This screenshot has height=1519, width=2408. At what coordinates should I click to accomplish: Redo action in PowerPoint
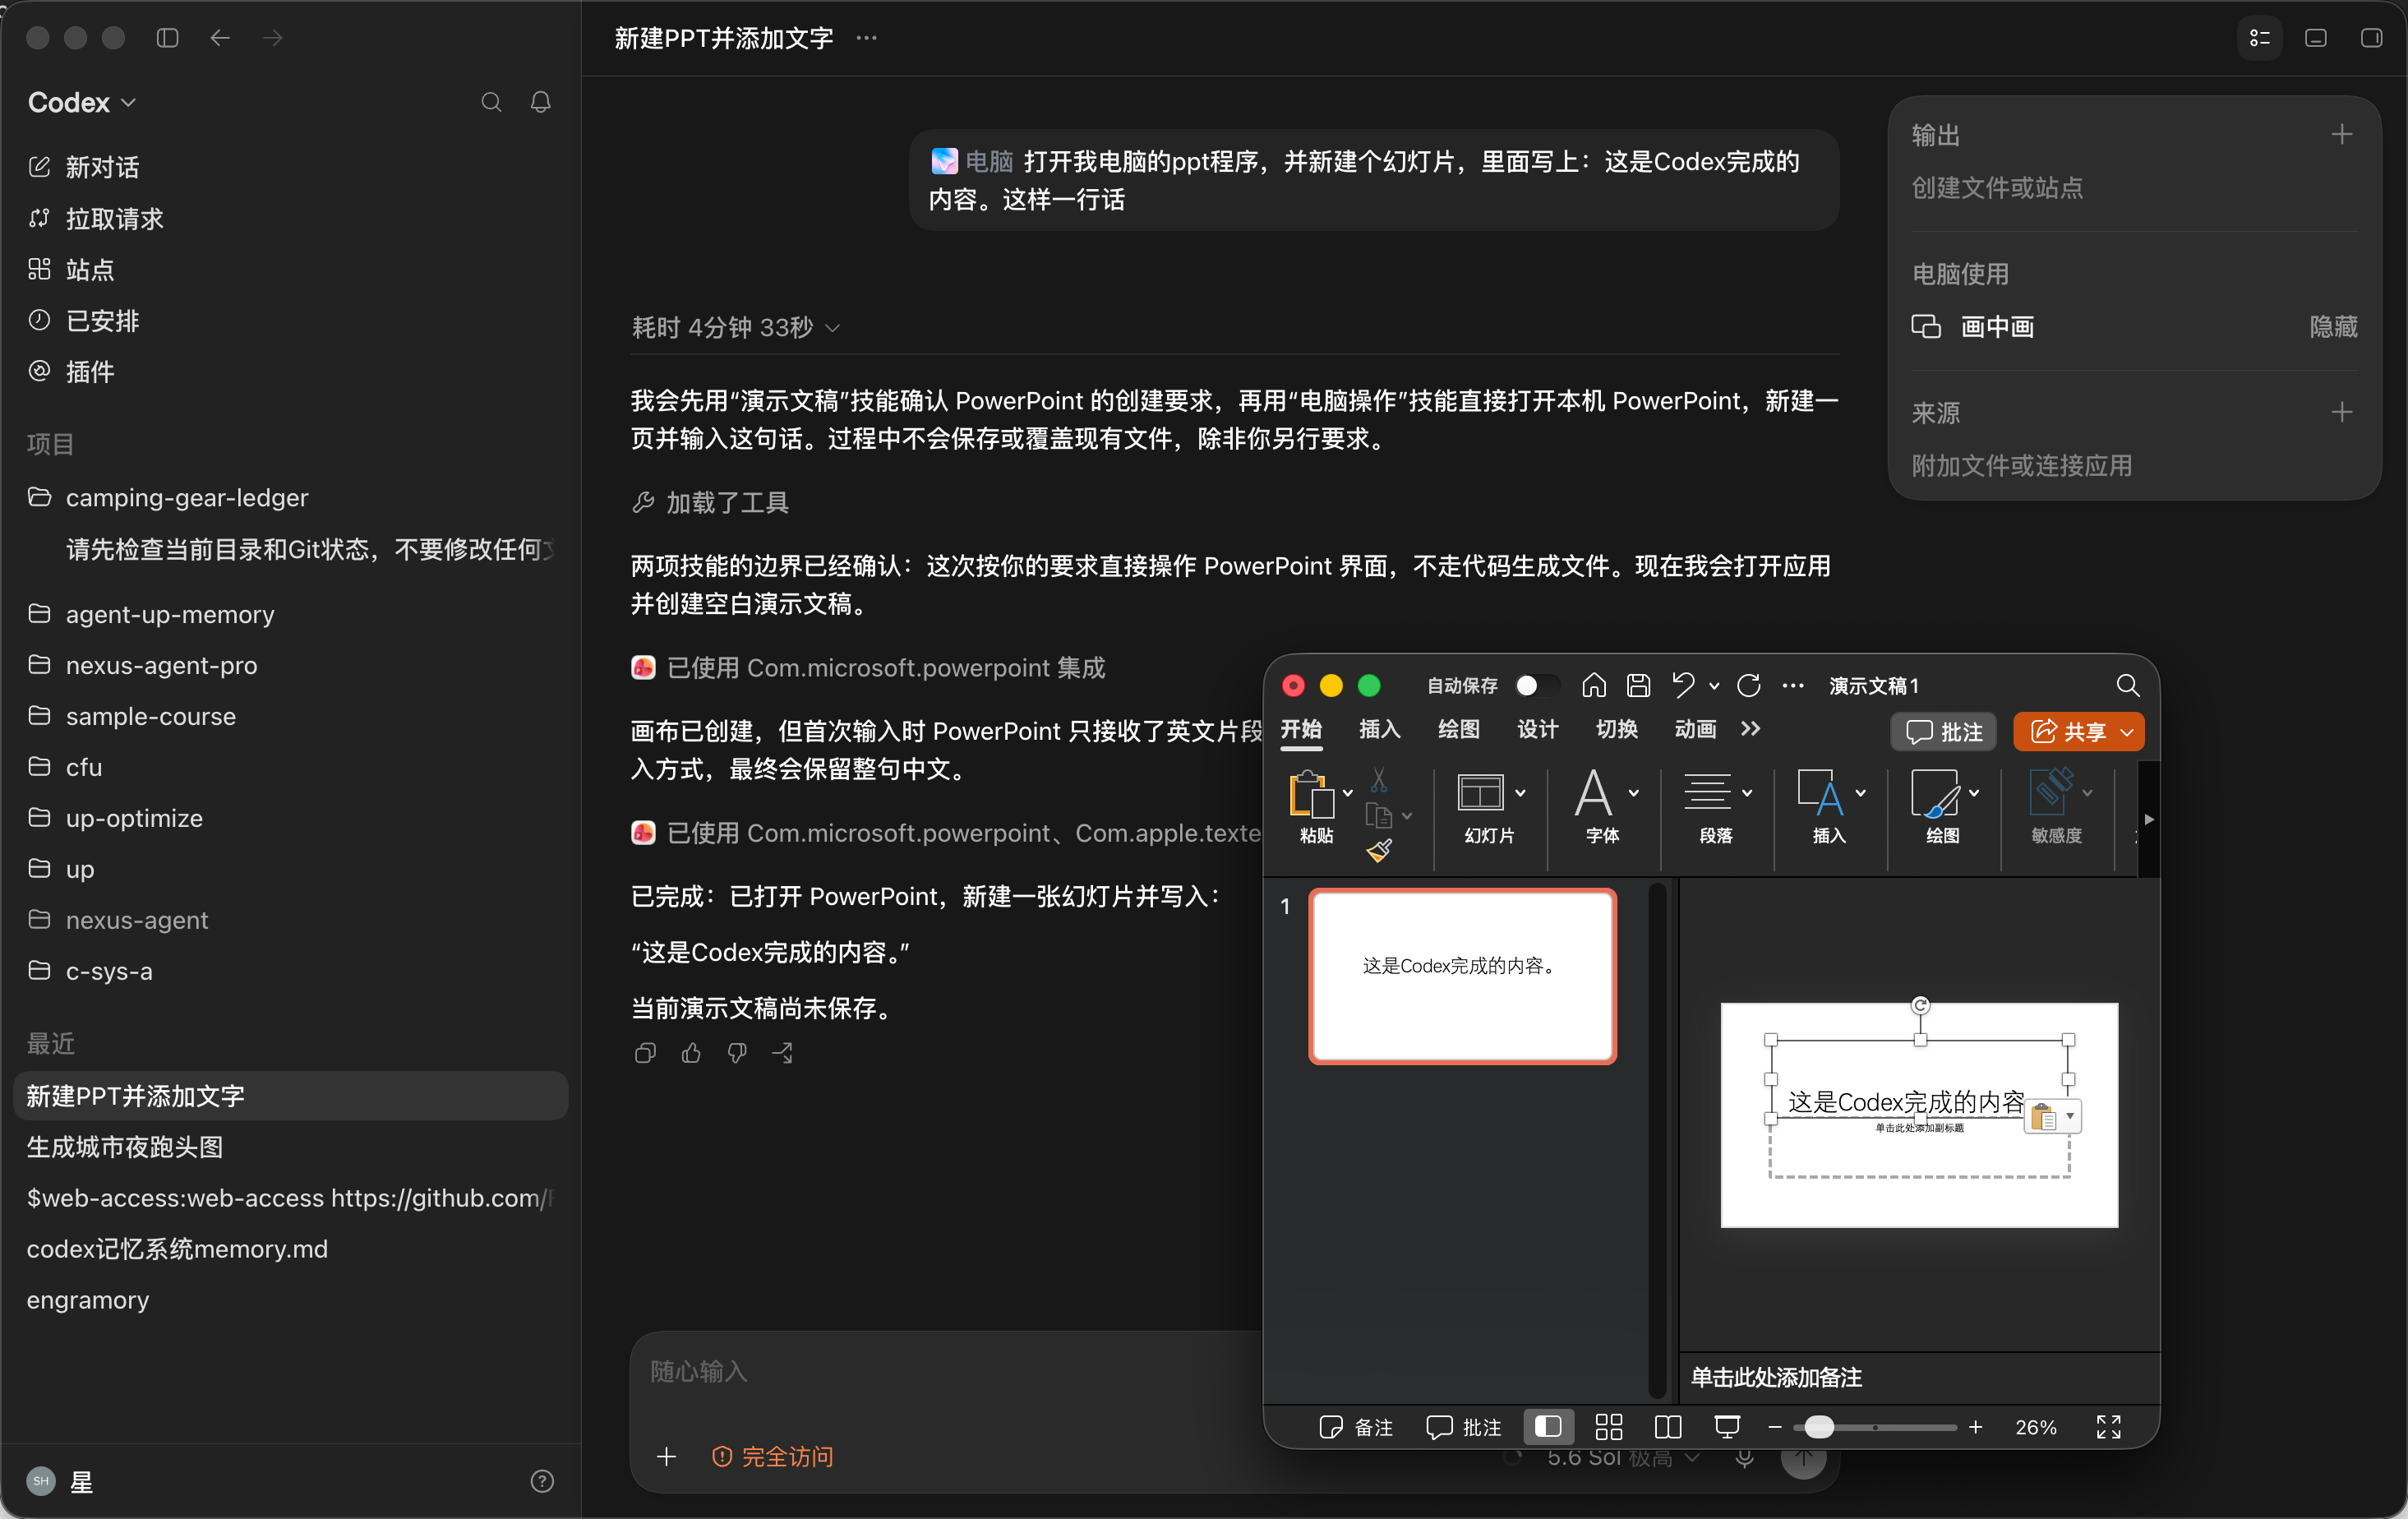[1749, 685]
